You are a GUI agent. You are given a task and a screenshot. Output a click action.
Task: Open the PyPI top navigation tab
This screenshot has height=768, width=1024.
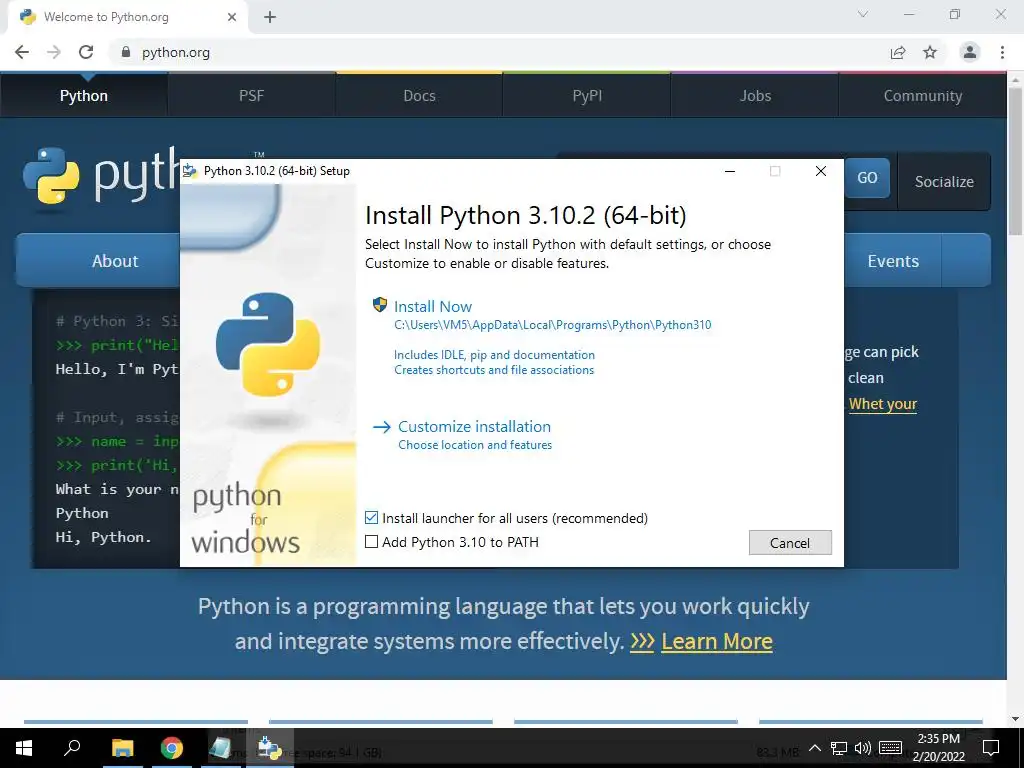pyautogui.click(x=587, y=95)
